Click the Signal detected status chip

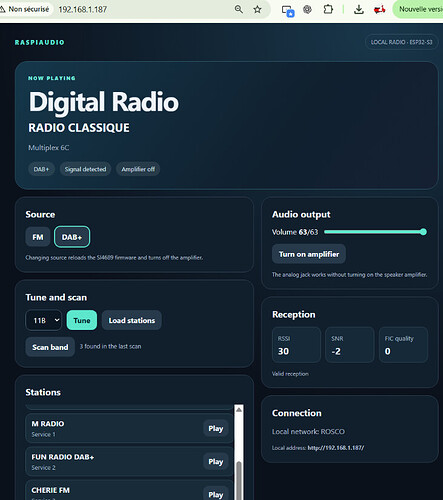pyautogui.click(x=85, y=169)
